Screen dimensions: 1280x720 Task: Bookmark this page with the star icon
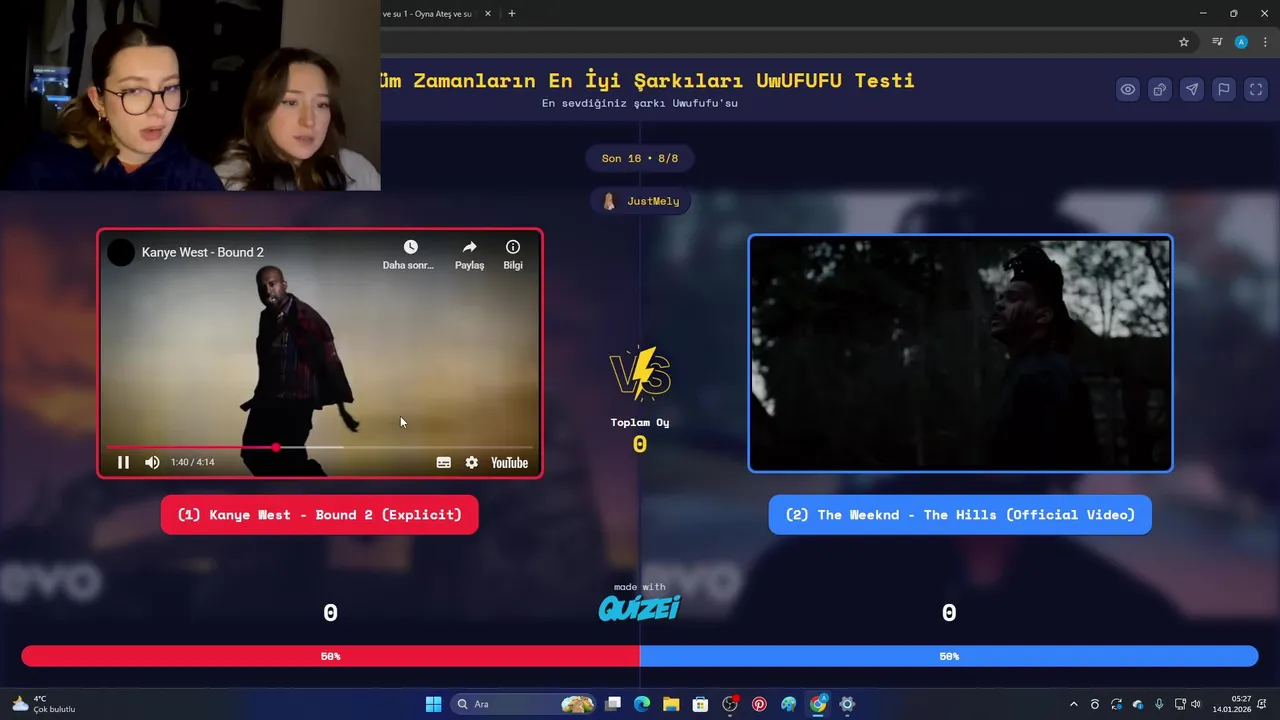click(x=1184, y=42)
